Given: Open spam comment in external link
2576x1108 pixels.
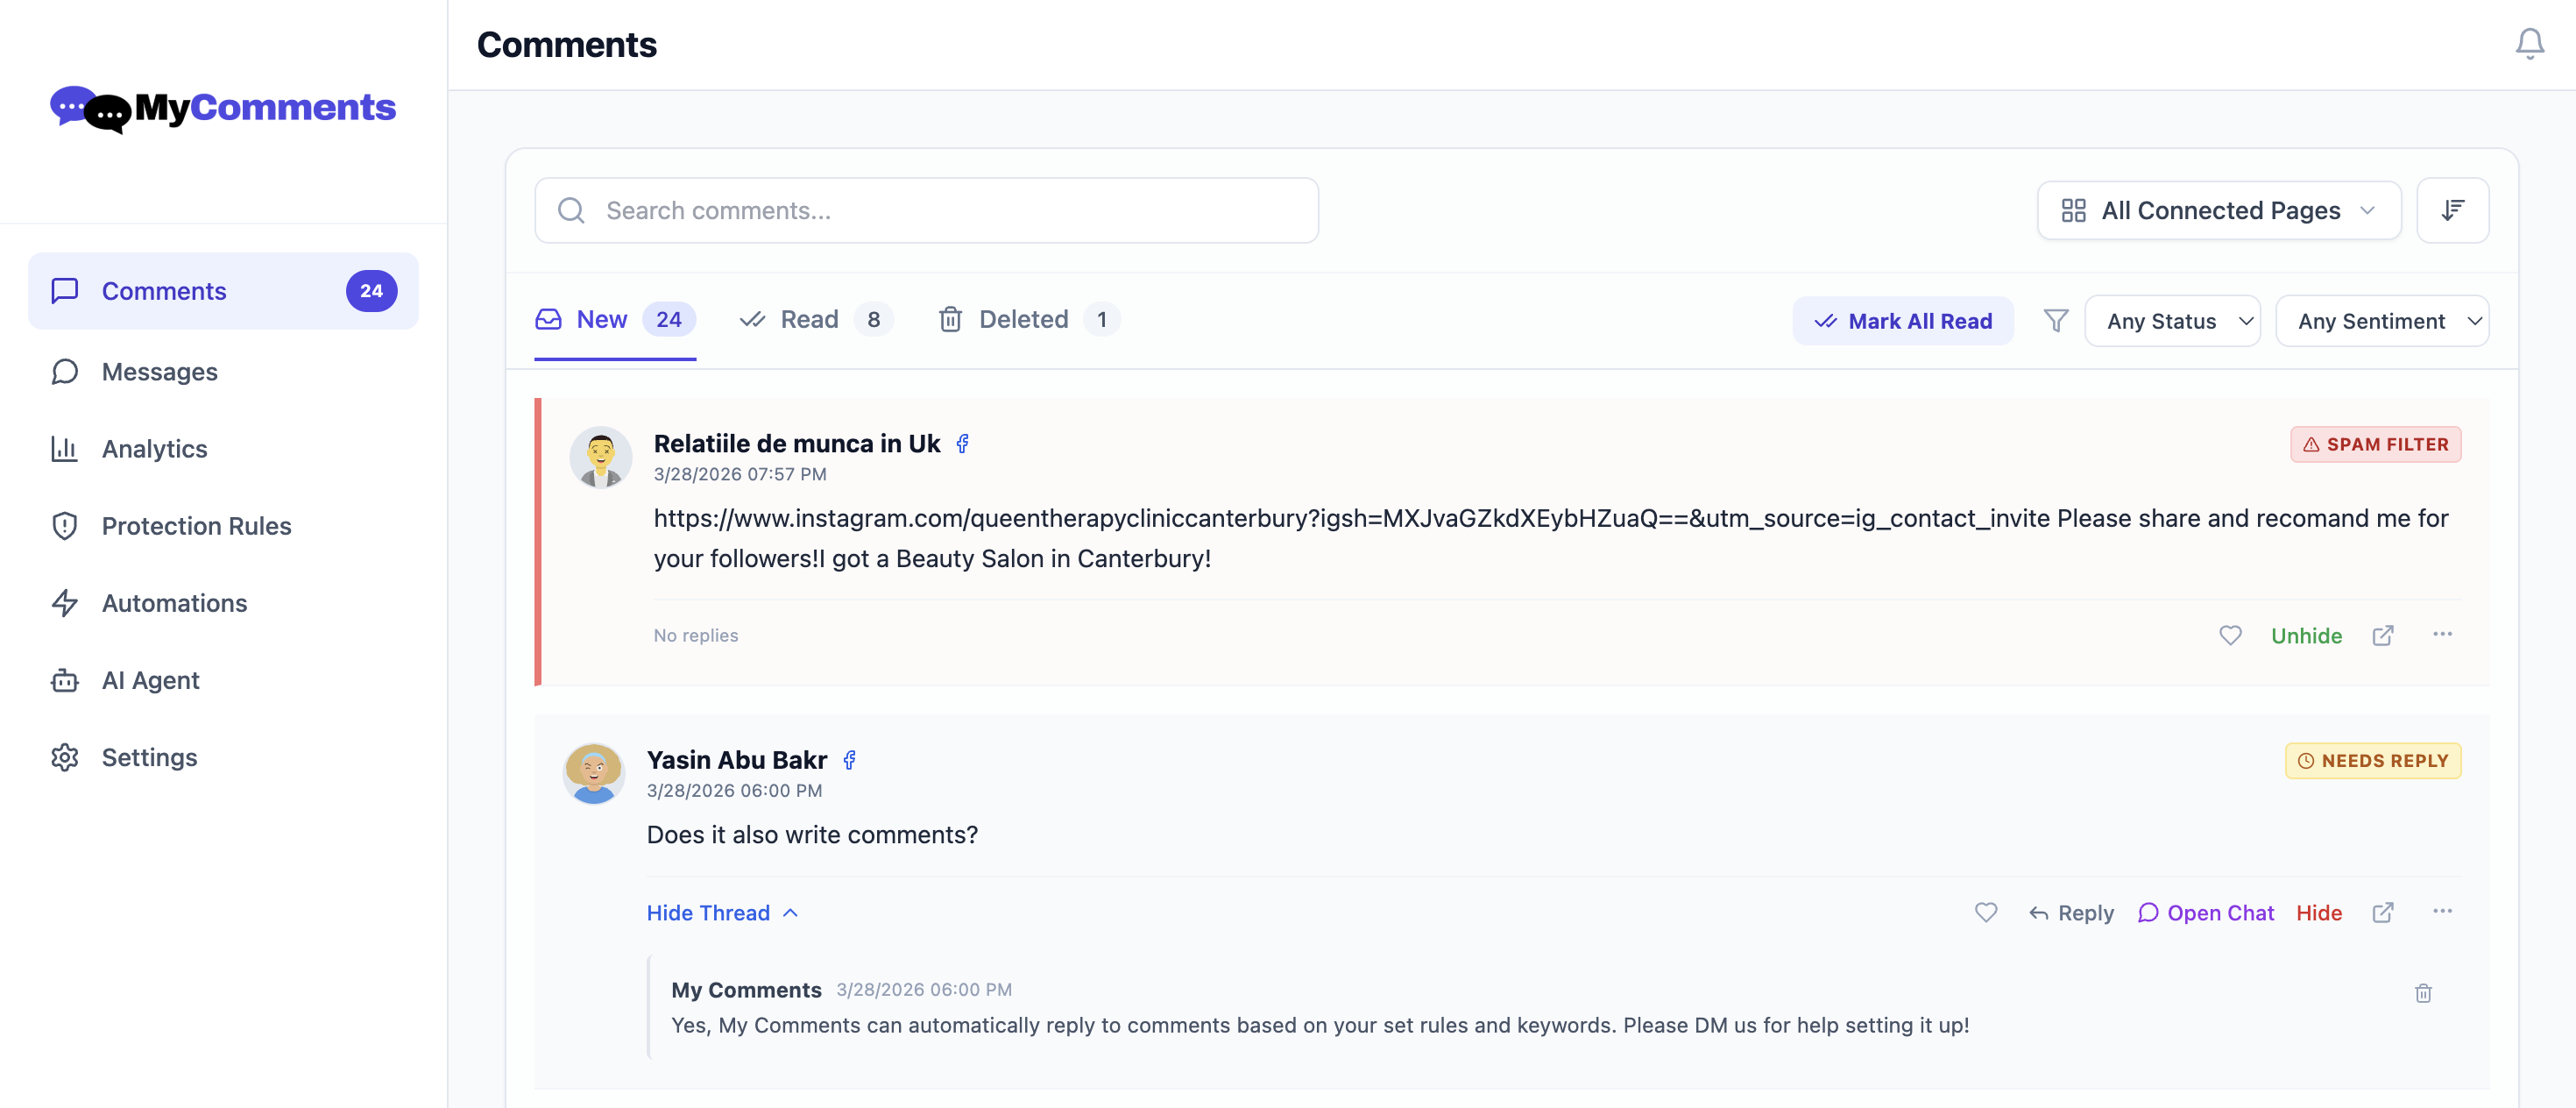Looking at the screenshot, I should (x=2382, y=636).
